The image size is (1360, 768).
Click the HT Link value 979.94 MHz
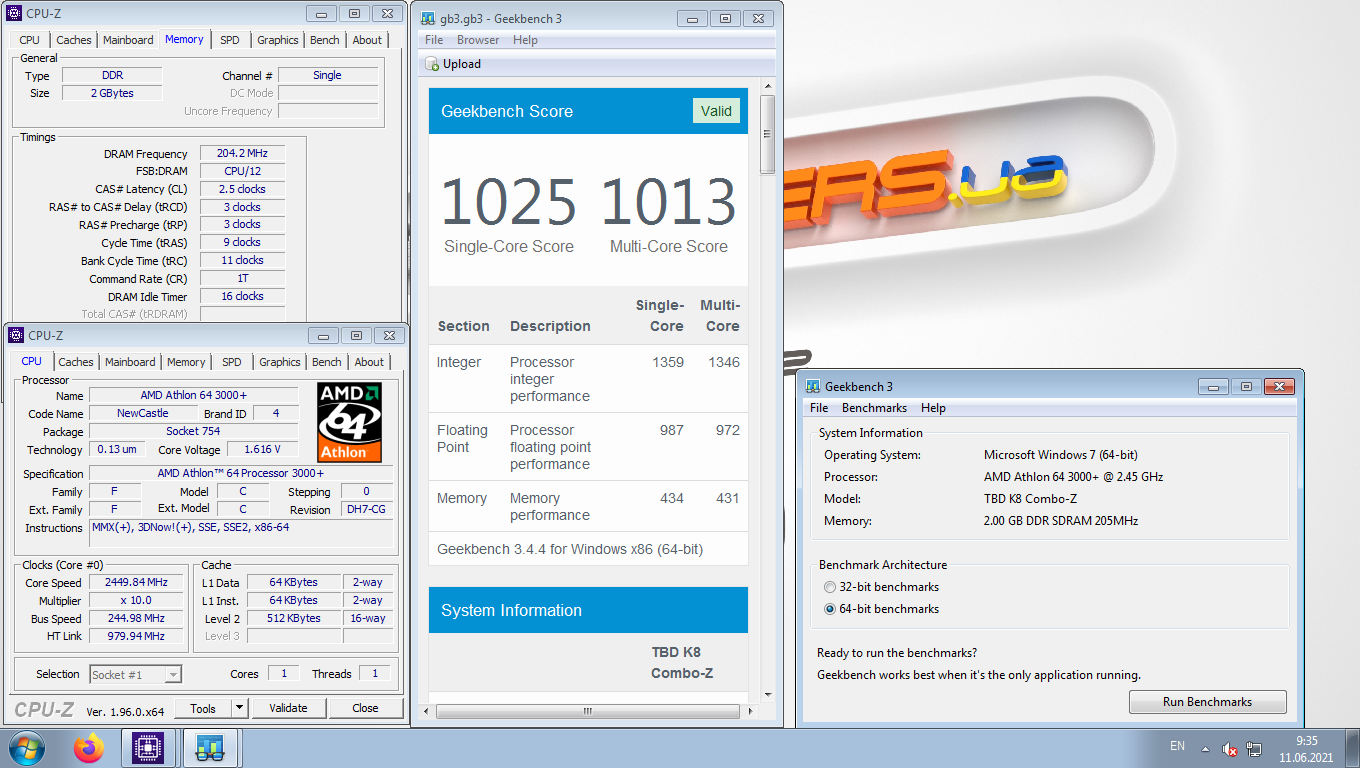tap(136, 636)
